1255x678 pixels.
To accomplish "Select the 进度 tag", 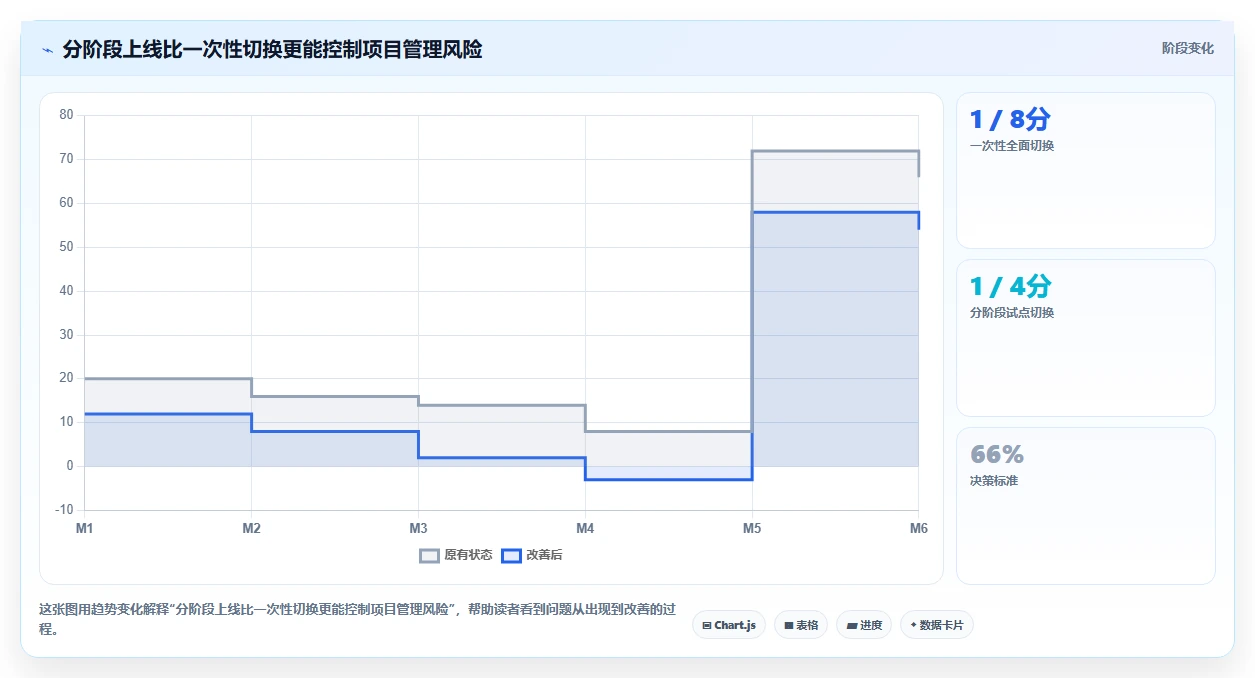I will [864, 625].
